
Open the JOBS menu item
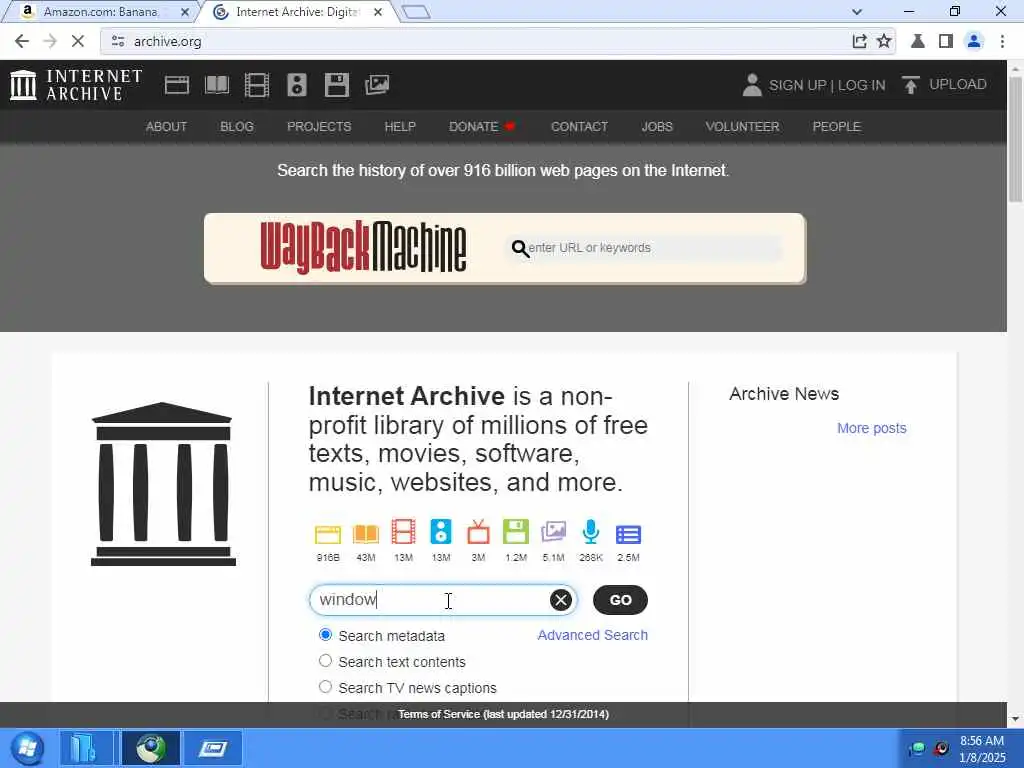[x=656, y=127]
